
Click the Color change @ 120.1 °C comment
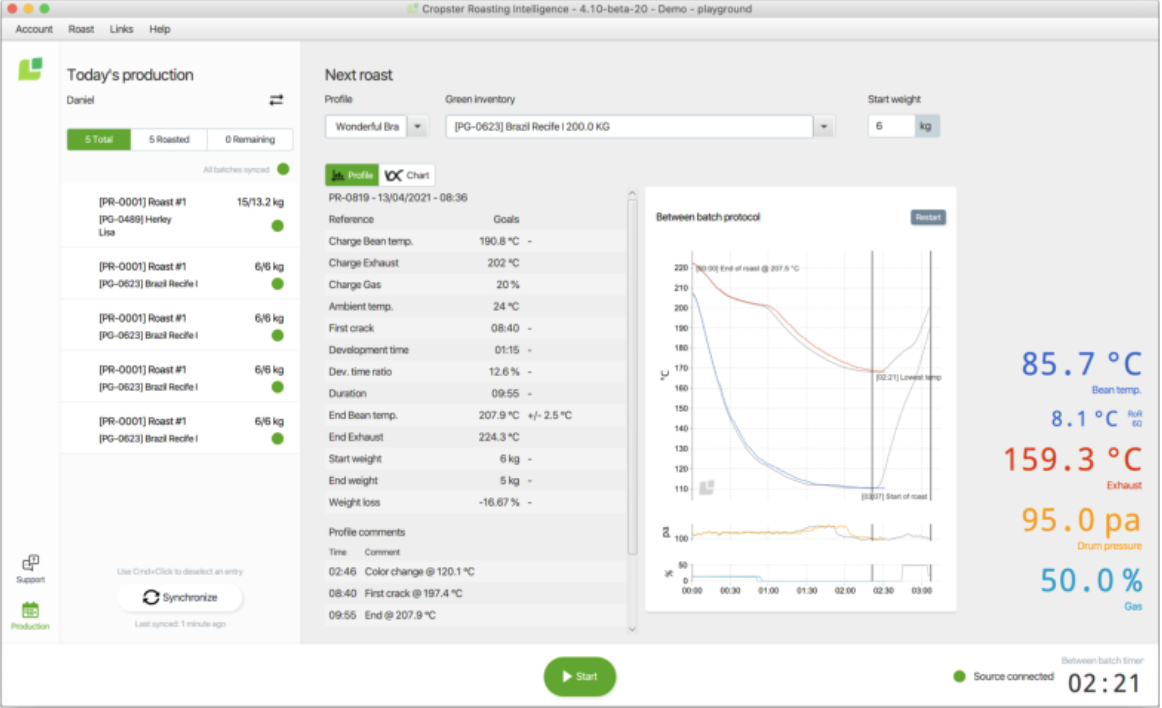pos(419,572)
